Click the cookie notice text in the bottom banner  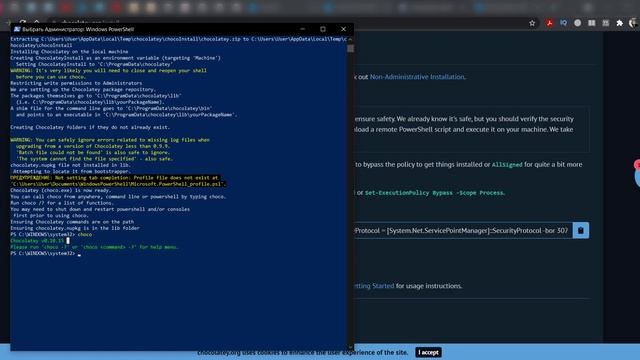[303, 352]
